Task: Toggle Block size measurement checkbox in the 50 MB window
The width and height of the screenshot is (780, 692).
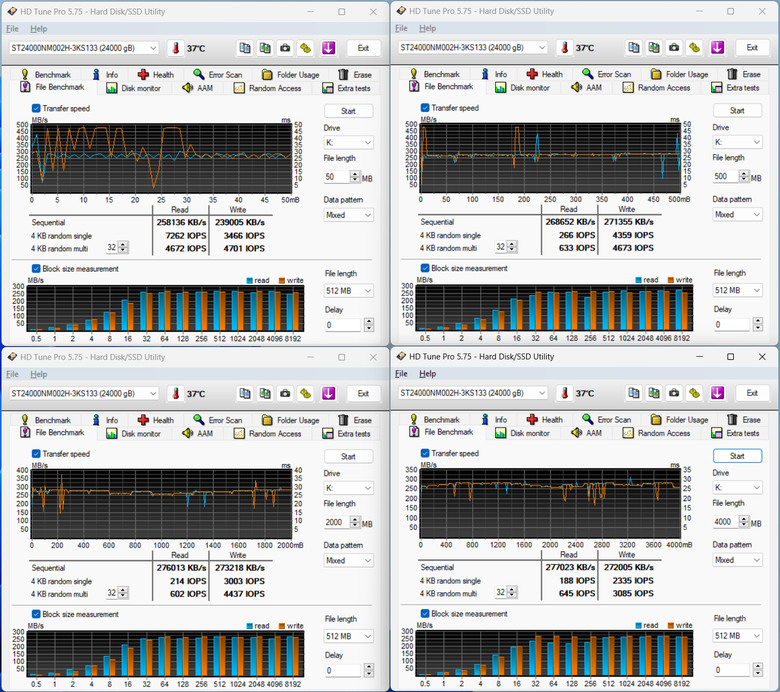Action: pos(36,269)
